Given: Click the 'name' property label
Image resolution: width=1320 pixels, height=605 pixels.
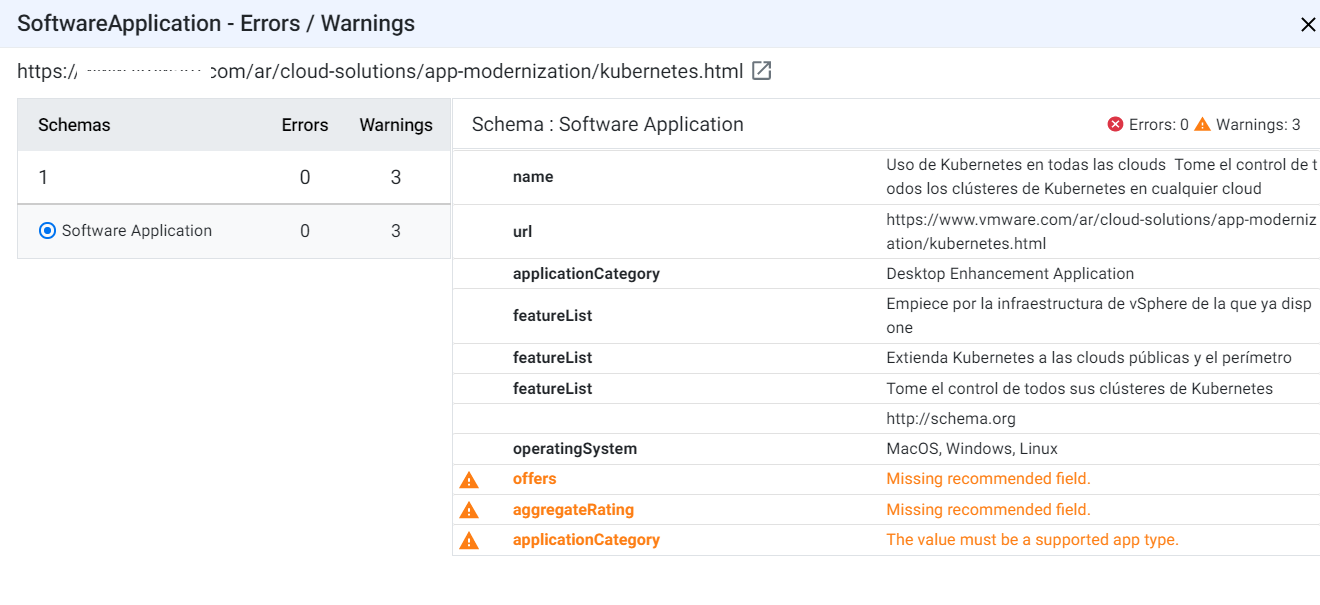Looking at the screenshot, I should 533,177.
